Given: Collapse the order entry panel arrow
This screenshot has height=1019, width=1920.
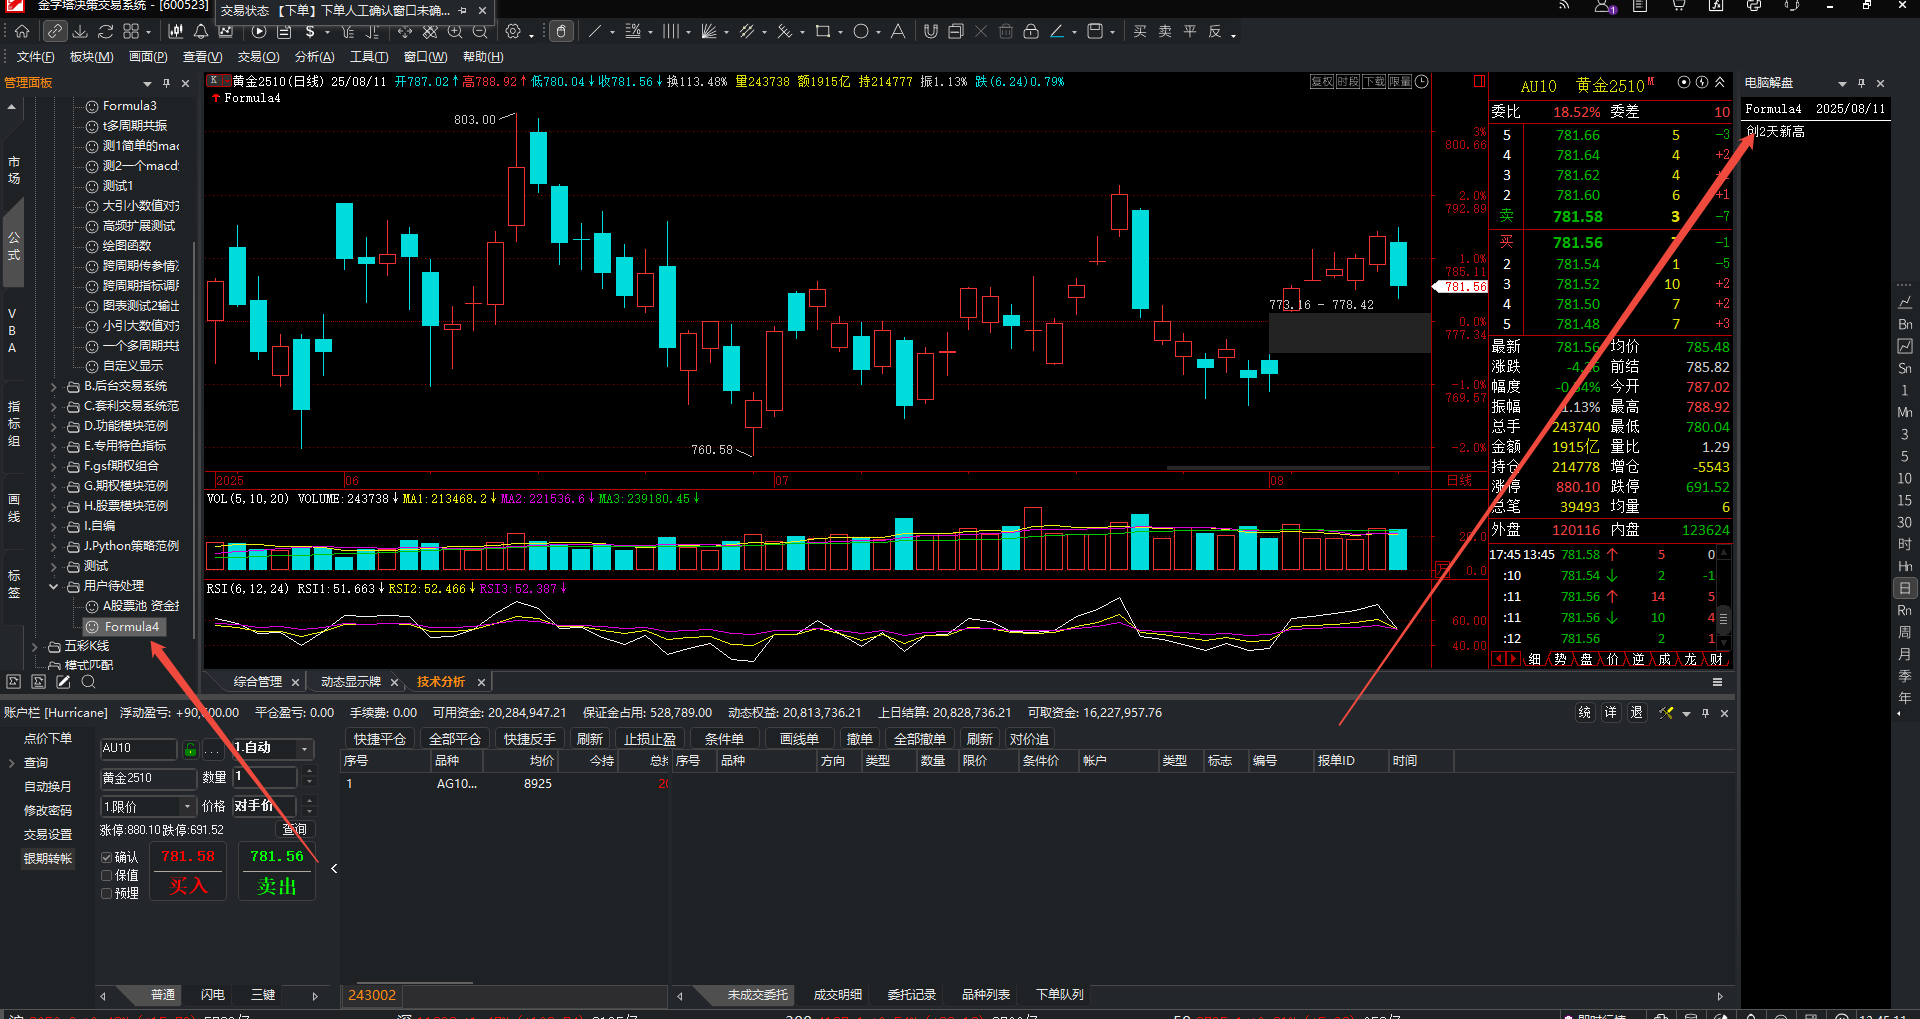Looking at the screenshot, I should pyautogui.click(x=334, y=868).
